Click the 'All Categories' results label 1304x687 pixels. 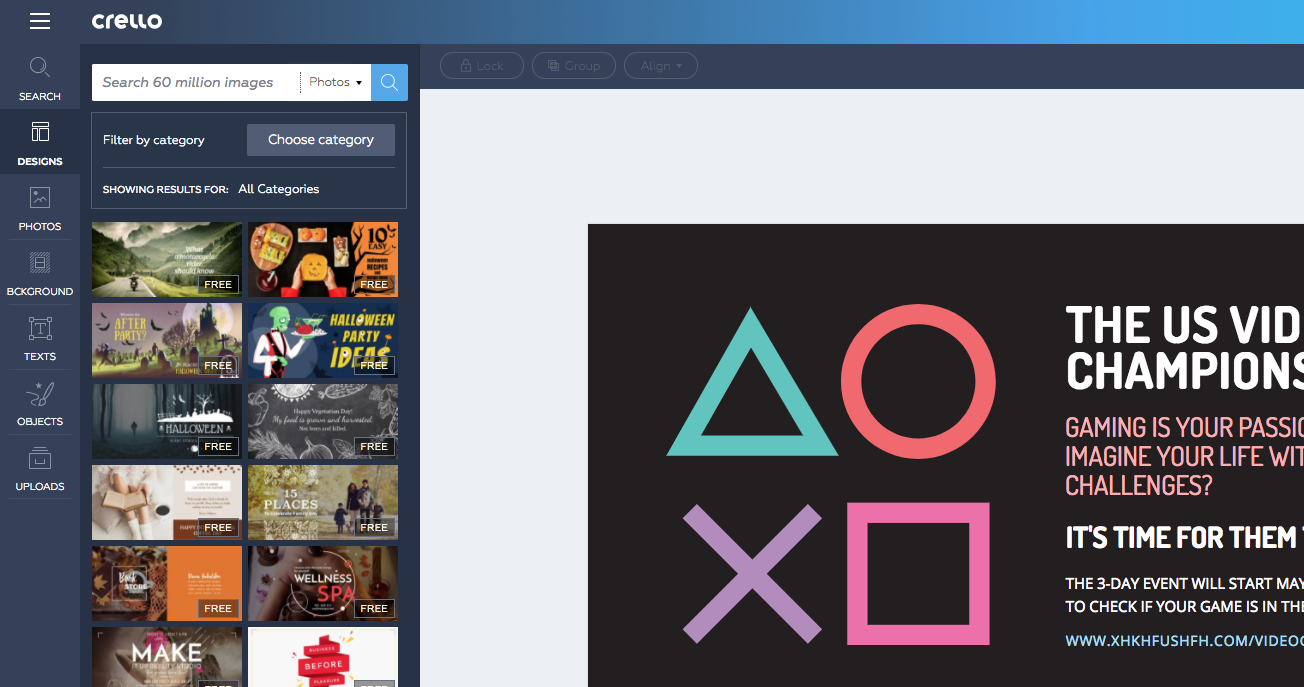279,189
